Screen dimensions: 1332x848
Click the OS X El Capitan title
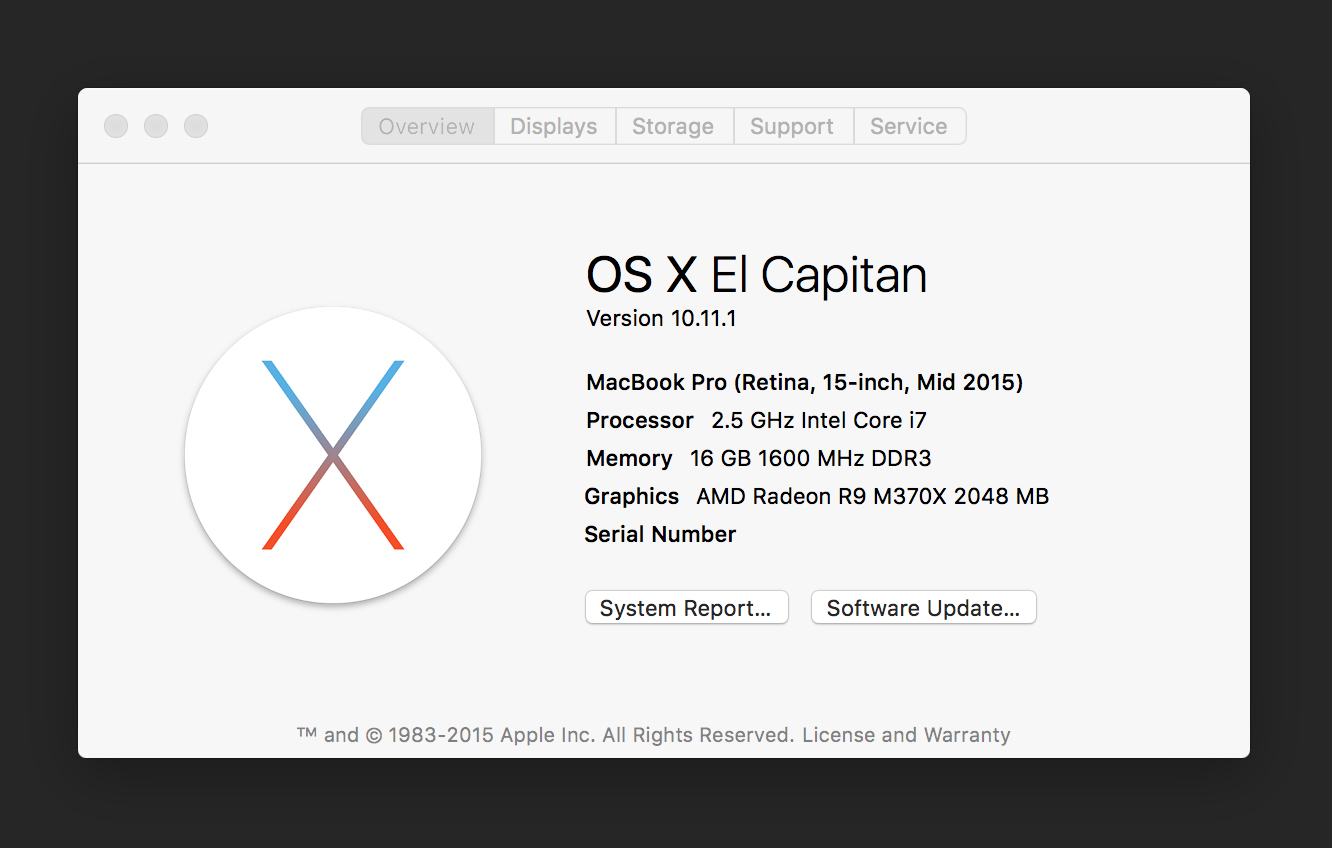pyautogui.click(x=756, y=275)
